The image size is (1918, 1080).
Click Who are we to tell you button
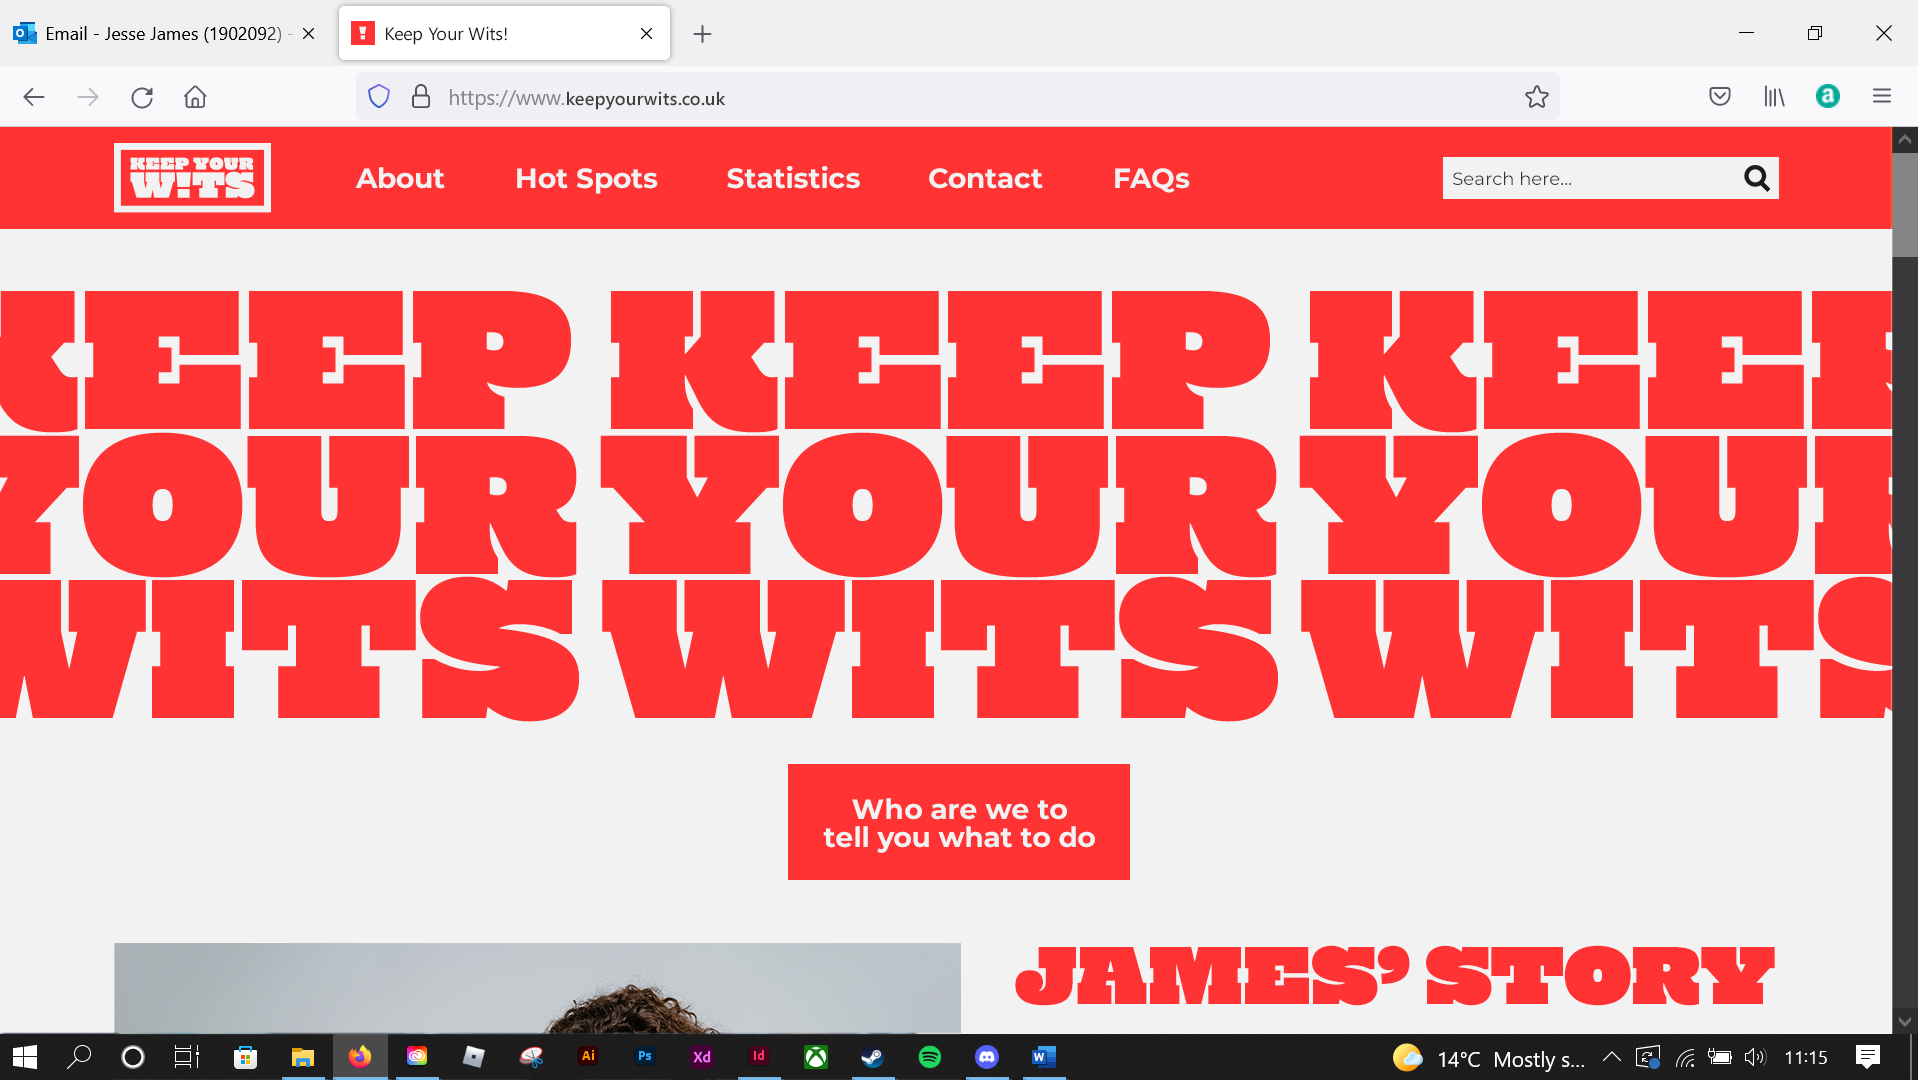[959, 822]
